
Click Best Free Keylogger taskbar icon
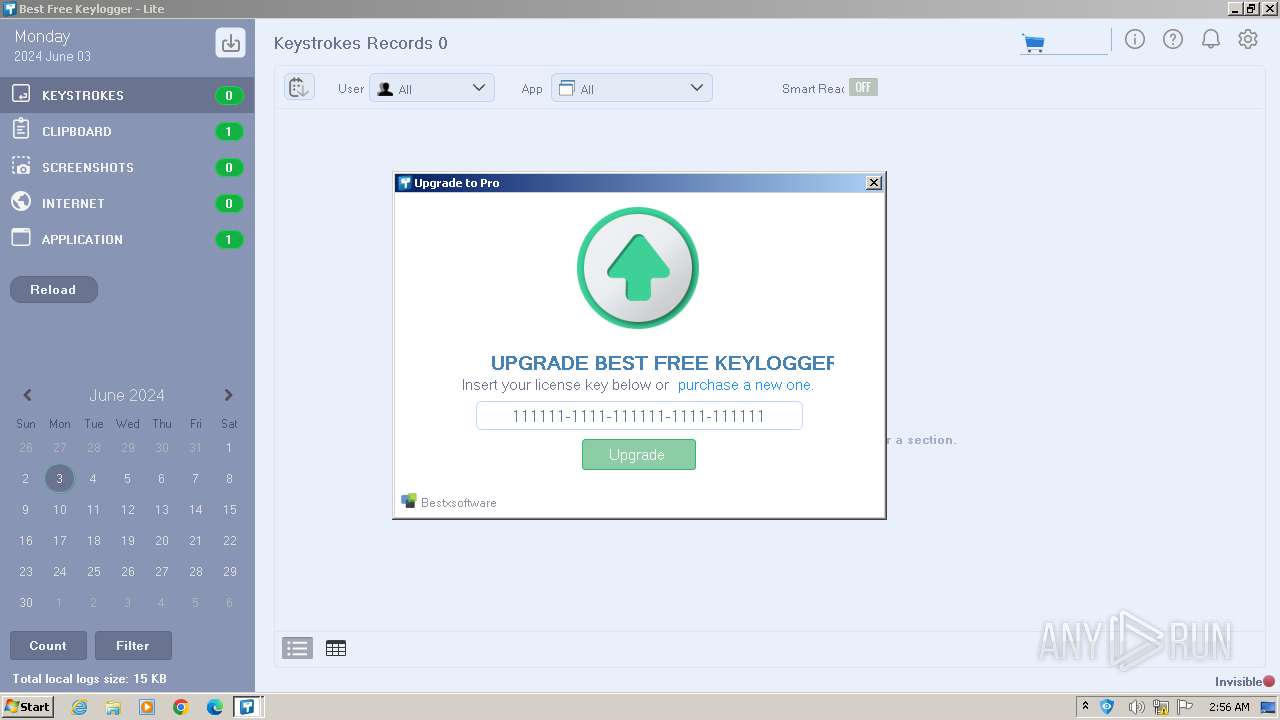[247, 707]
